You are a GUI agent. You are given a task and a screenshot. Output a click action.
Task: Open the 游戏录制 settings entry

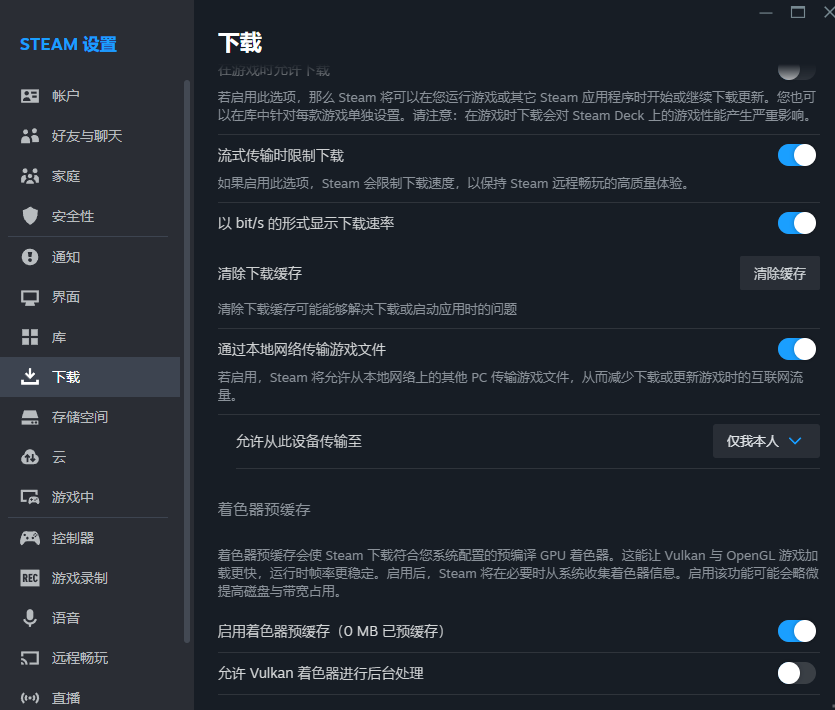[x=90, y=578]
